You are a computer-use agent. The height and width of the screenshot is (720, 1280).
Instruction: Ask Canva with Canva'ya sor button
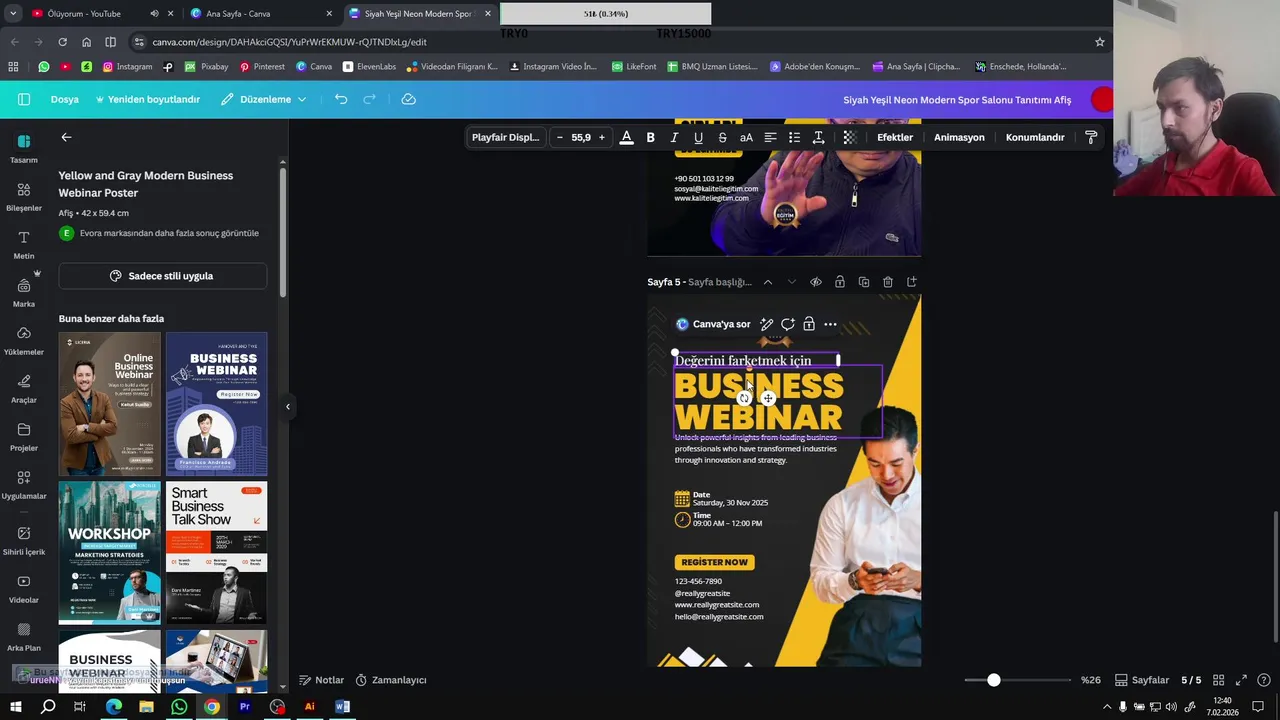tap(713, 324)
